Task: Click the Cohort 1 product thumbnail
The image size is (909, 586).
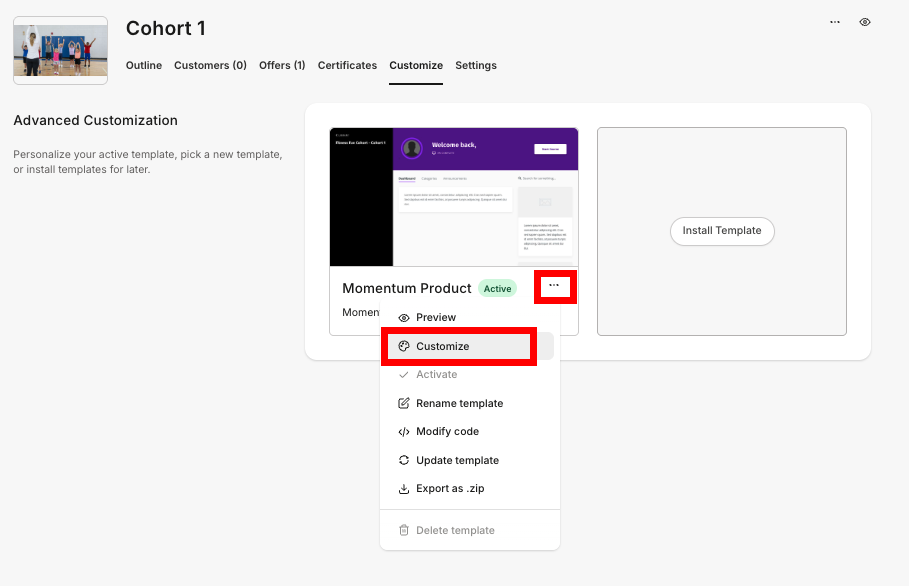Action: pyautogui.click(x=60, y=50)
